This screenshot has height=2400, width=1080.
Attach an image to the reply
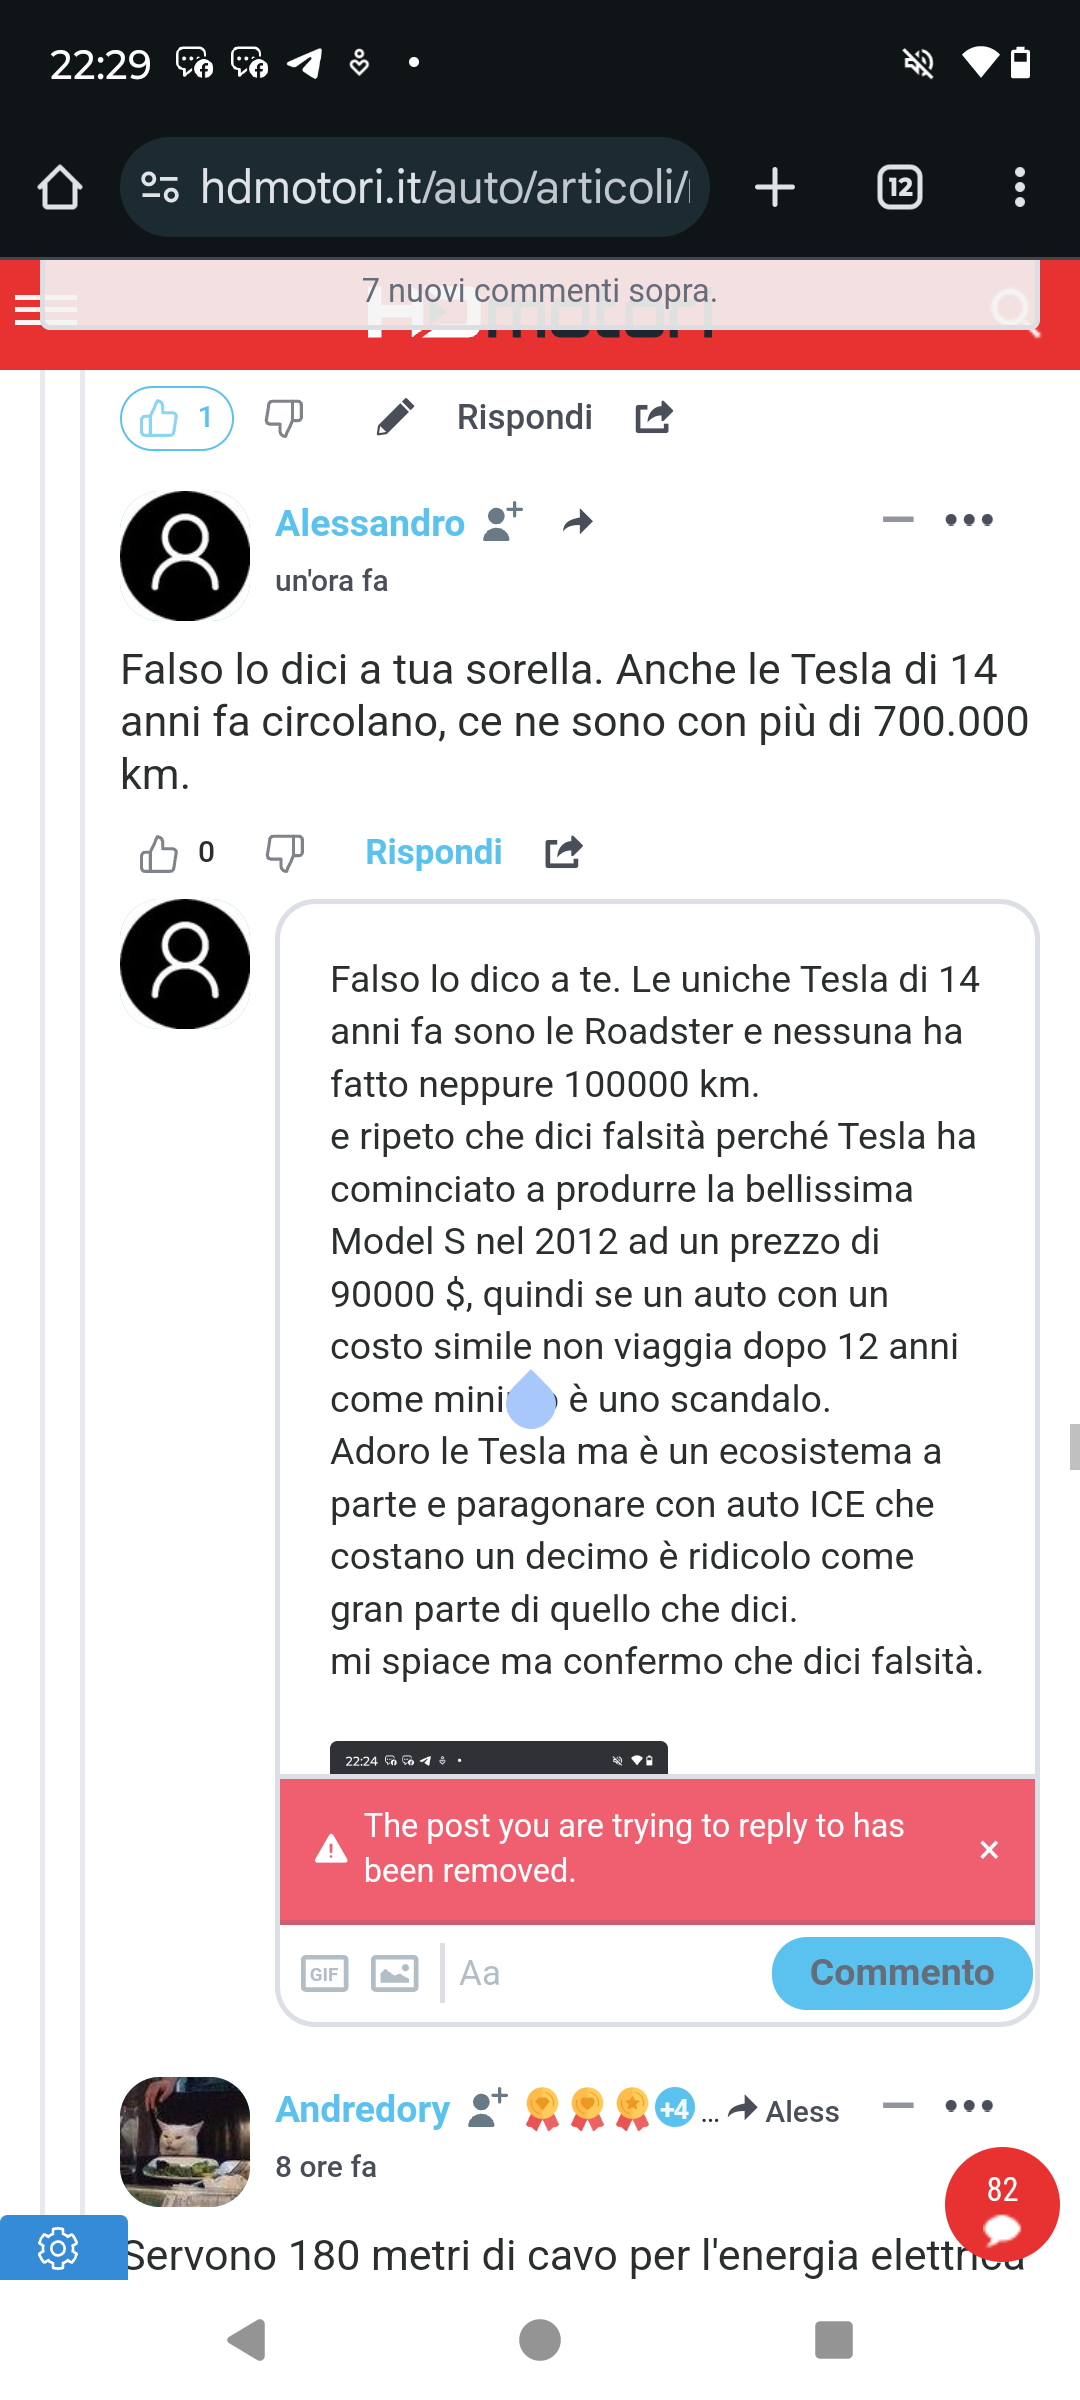coord(395,1974)
